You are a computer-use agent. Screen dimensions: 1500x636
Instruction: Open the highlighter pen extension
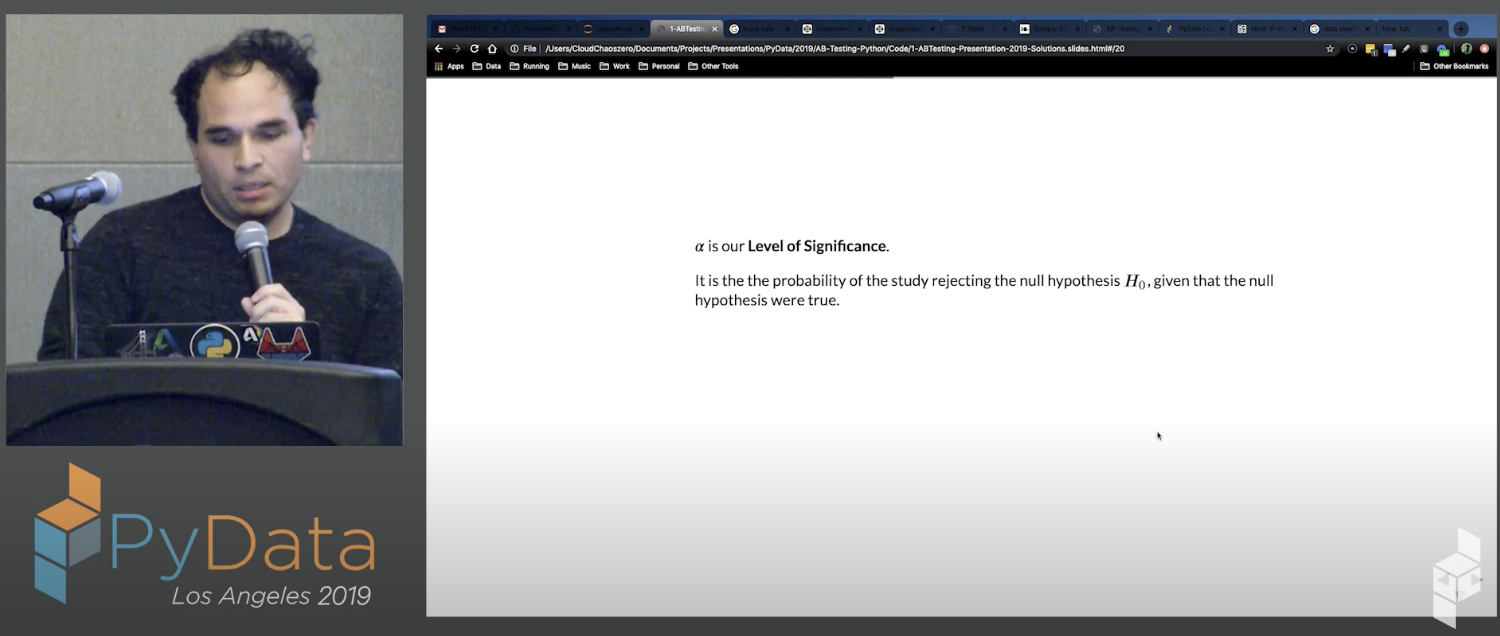pyautogui.click(x=1406, y=48)
